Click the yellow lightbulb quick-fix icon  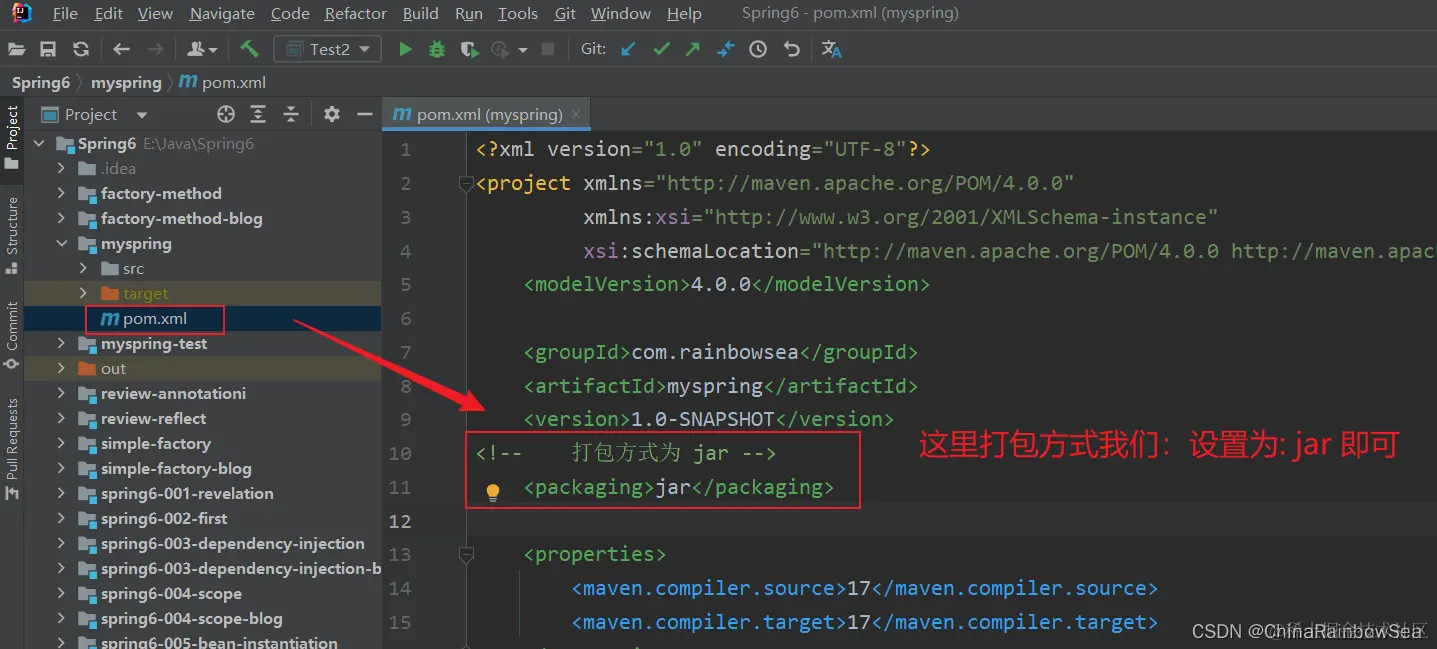click(493, 492)
